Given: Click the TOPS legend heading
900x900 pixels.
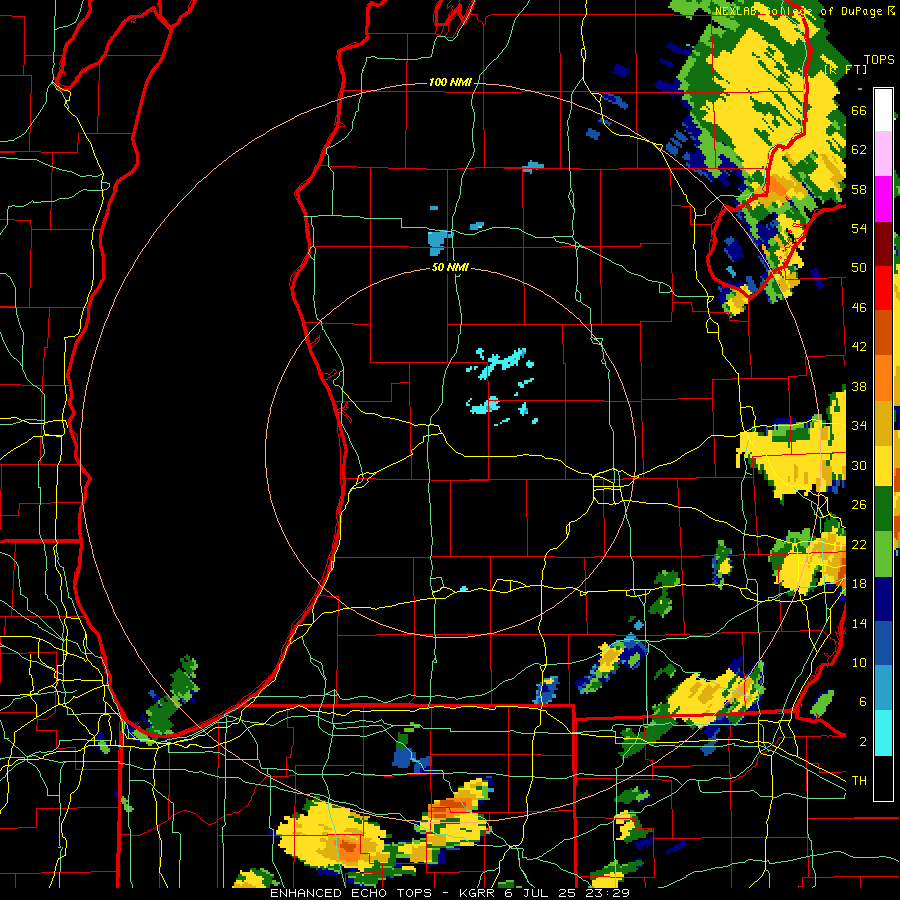Looking at the screenshot, I should [x=879, y=60].
